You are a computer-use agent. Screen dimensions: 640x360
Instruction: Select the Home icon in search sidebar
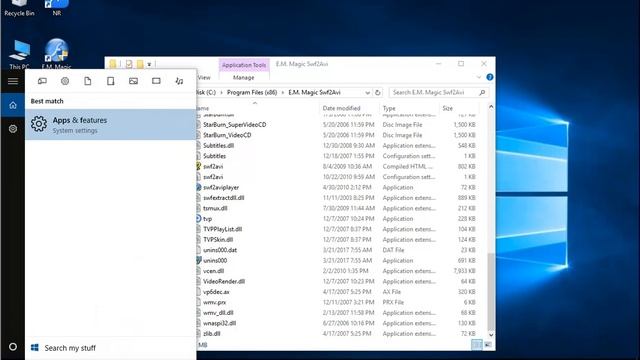click(13, 105)
